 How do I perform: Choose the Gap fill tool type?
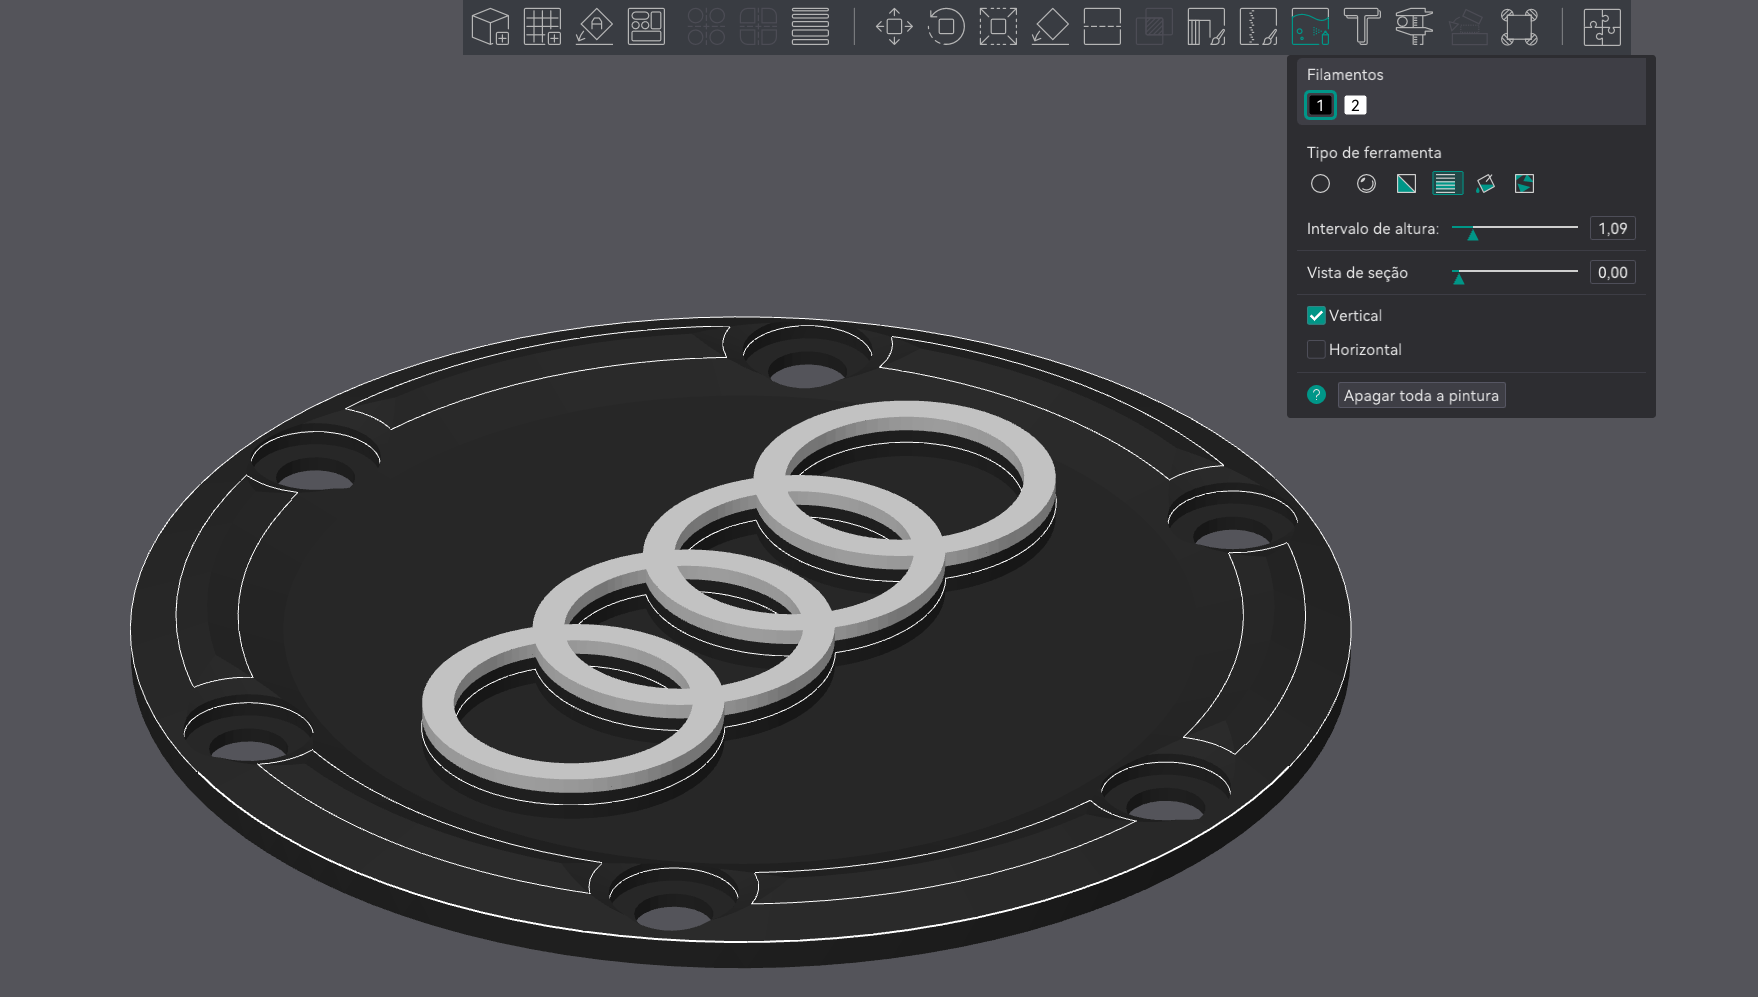pos(1524,184)
